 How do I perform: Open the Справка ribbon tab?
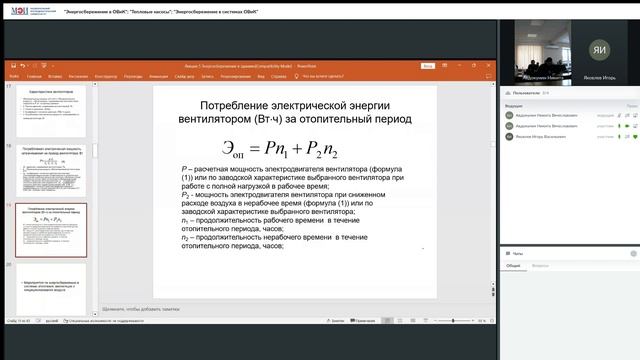pyautogui.click(x=279, y=76)
